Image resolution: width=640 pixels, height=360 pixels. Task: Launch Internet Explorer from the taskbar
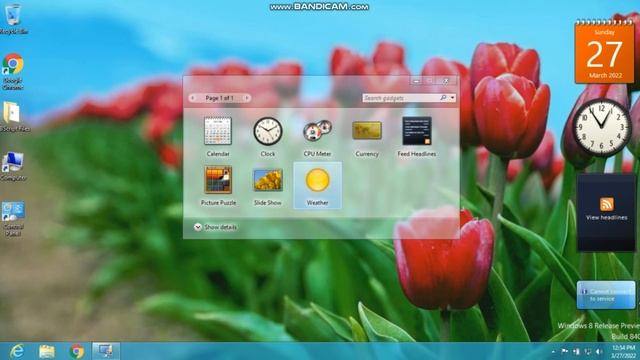coord(17,351)
